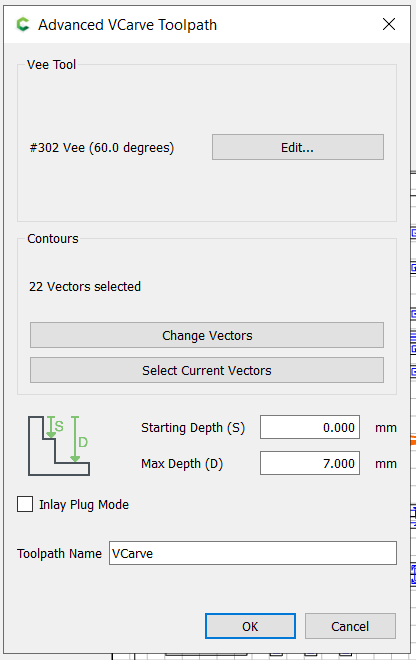416x660 pixels.
Task: Close the Advanced VCarve Toolpath dialog
Action: tap(389, 24)
